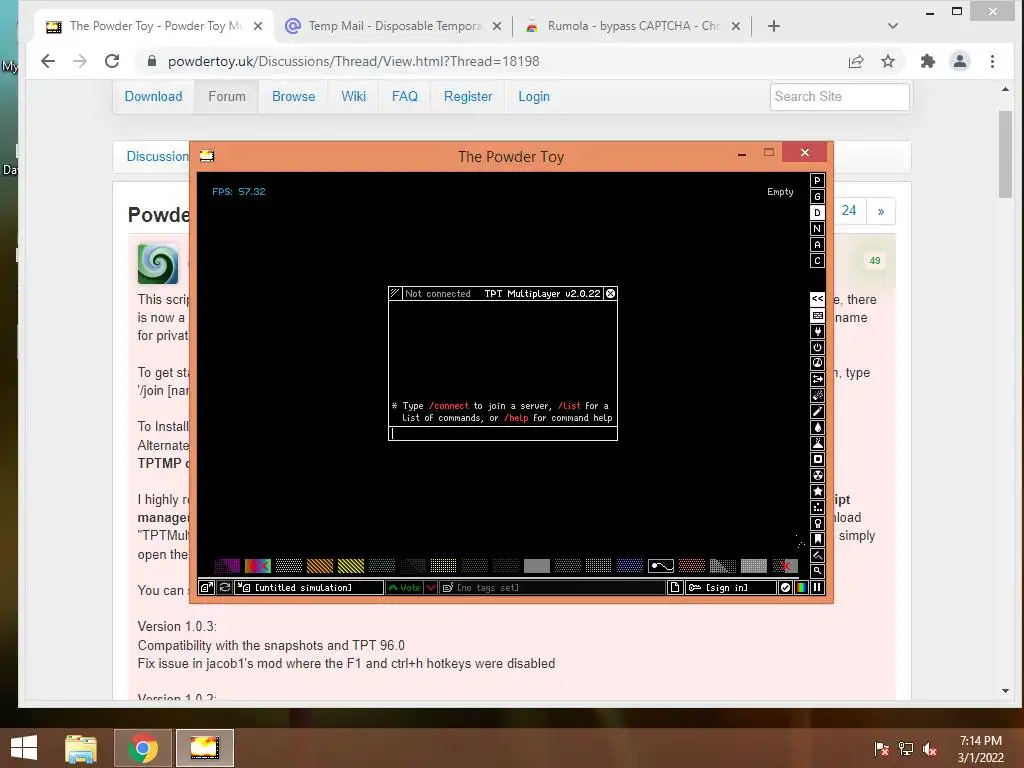This screenshot has width=1024, height=768.
Task: Open the Wiki menu item
Action: [x=353, y=97]
